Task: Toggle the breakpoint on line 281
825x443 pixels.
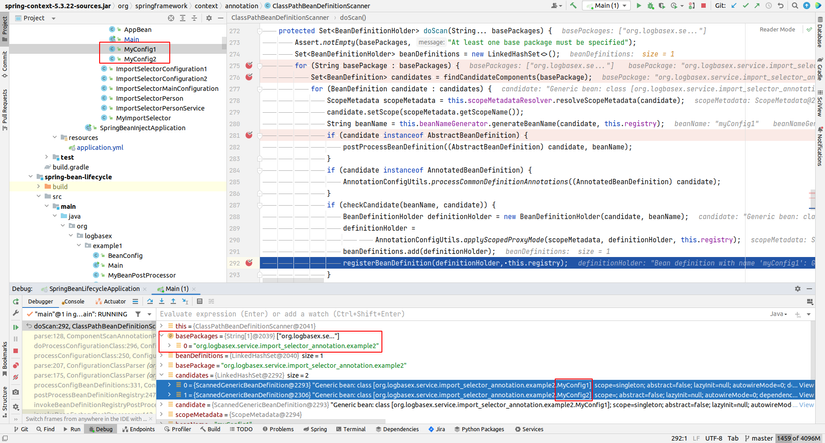Action: coord(249,136)
